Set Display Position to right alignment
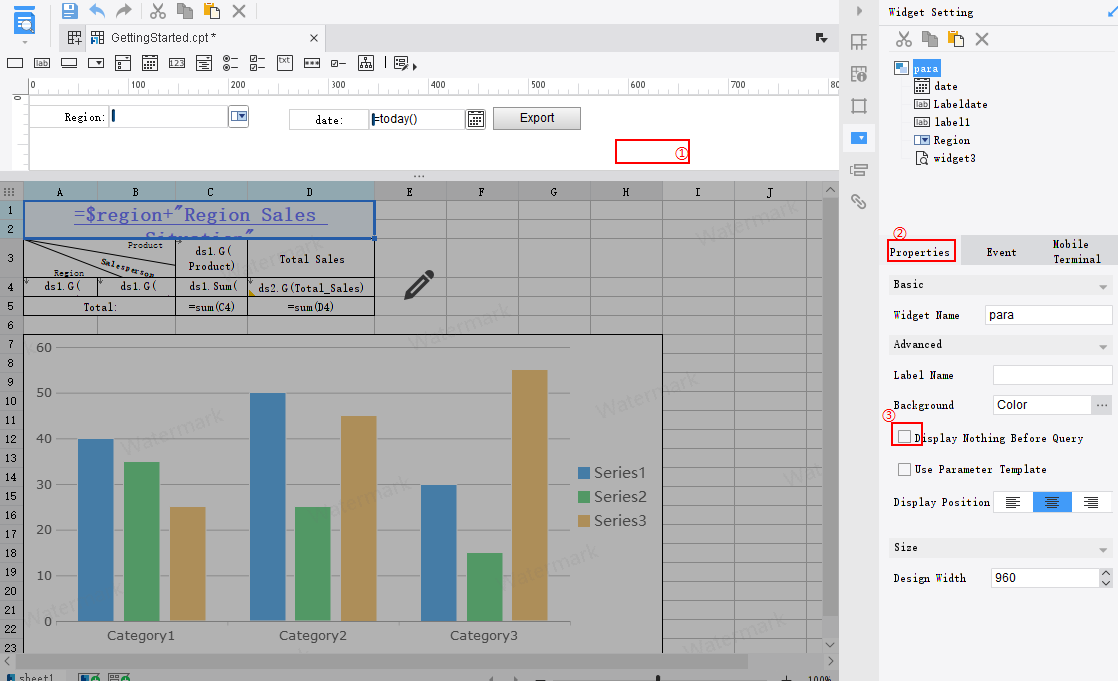Screen dimensions: 1118x681 1091,502
